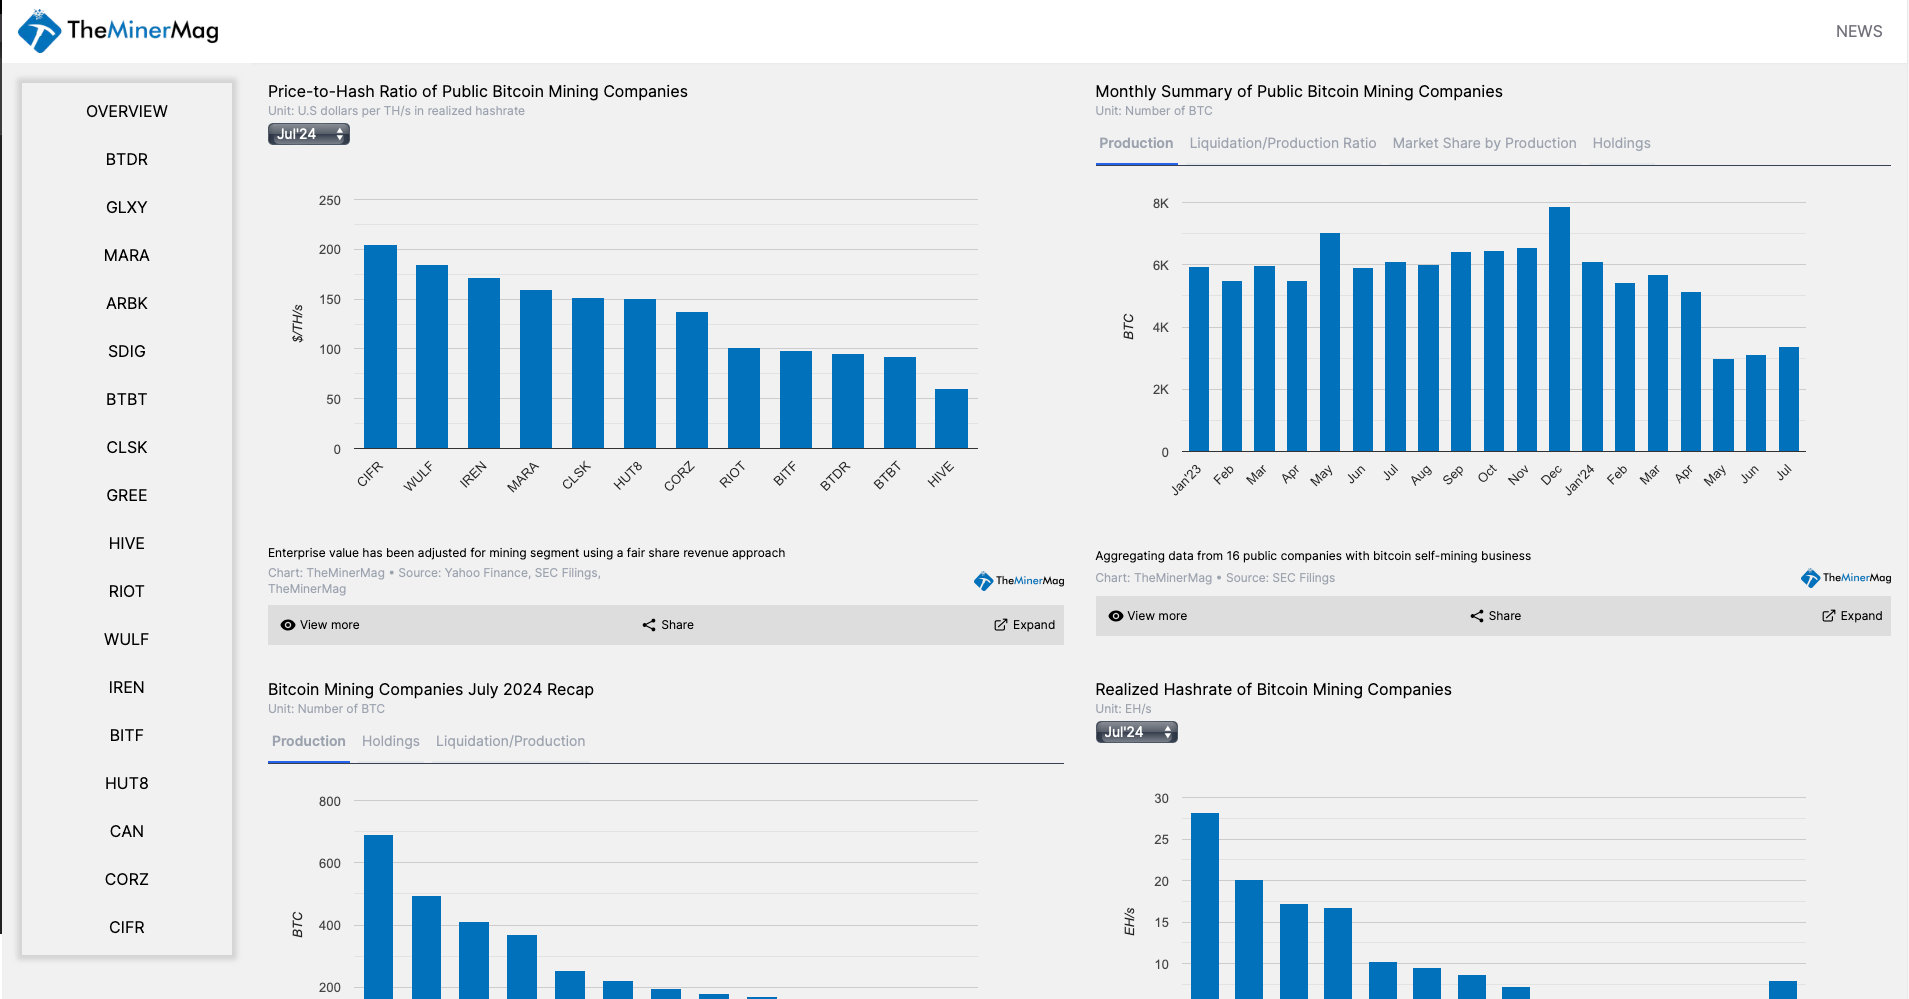The height and width of the screenshot is (999, 1909).
Task: Select MARA from the ticker sidebar
Action: (126, 255)
